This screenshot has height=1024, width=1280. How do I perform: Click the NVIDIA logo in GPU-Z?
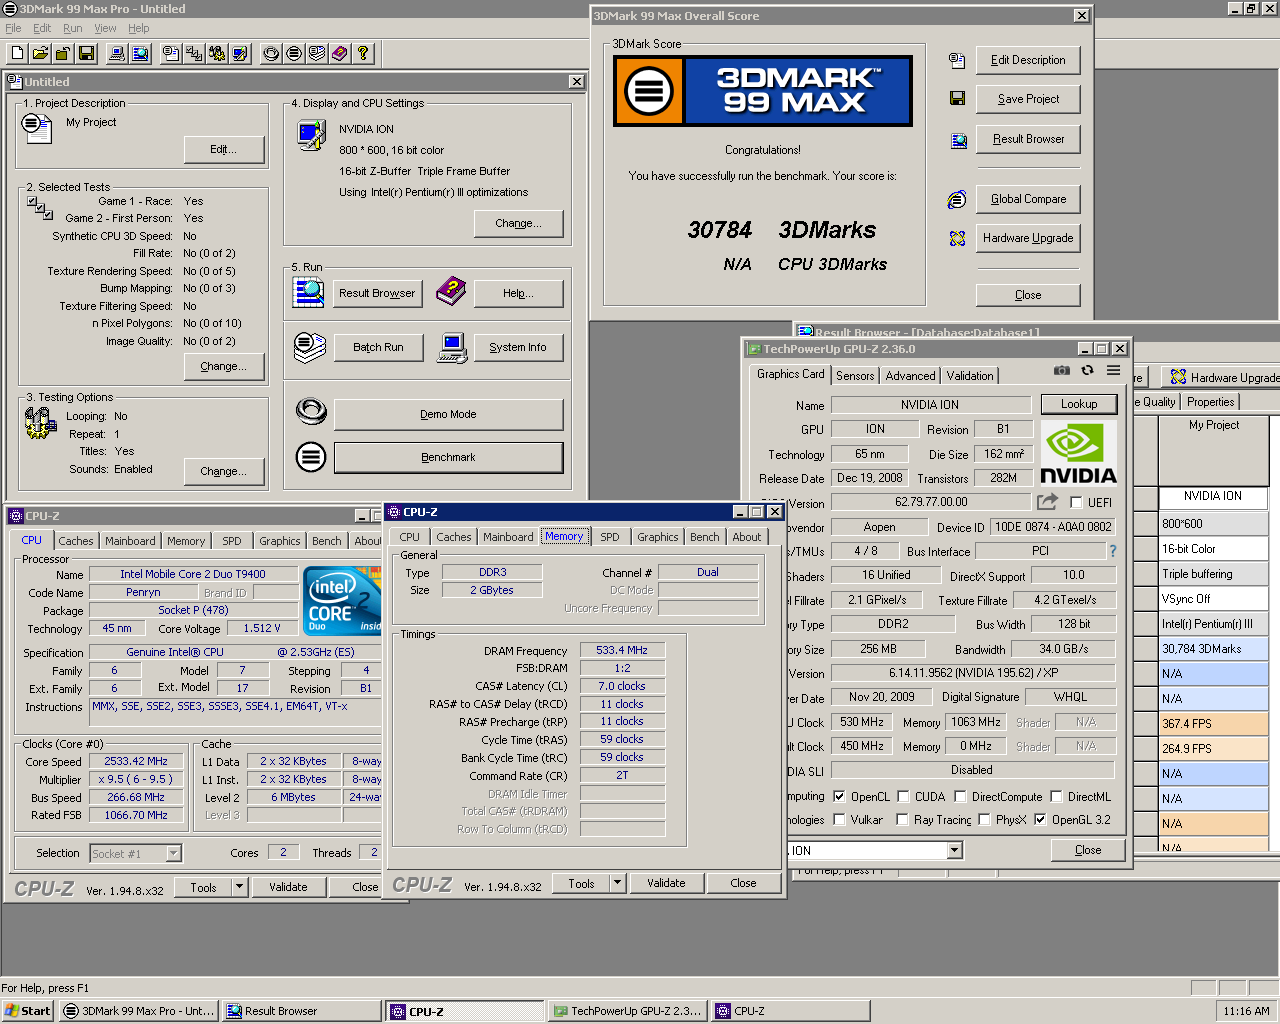click(1079, 453)
